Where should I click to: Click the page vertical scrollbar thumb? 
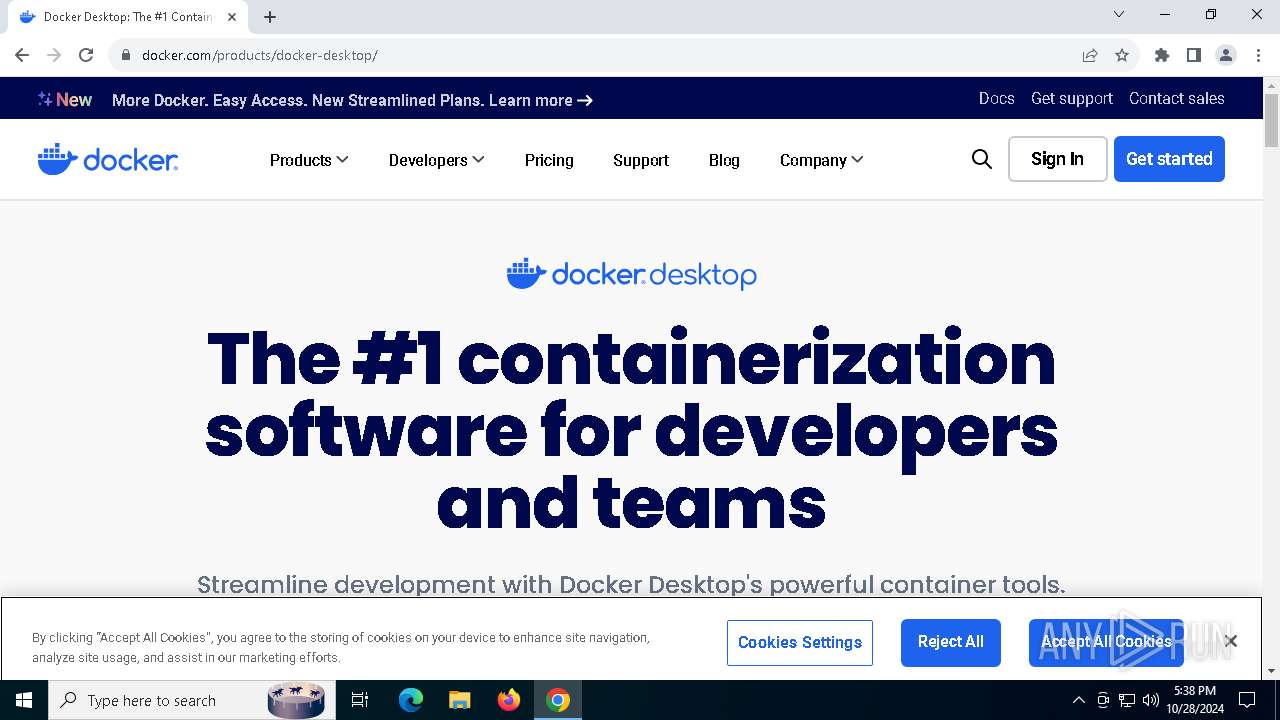click(x=1271, y=121)
